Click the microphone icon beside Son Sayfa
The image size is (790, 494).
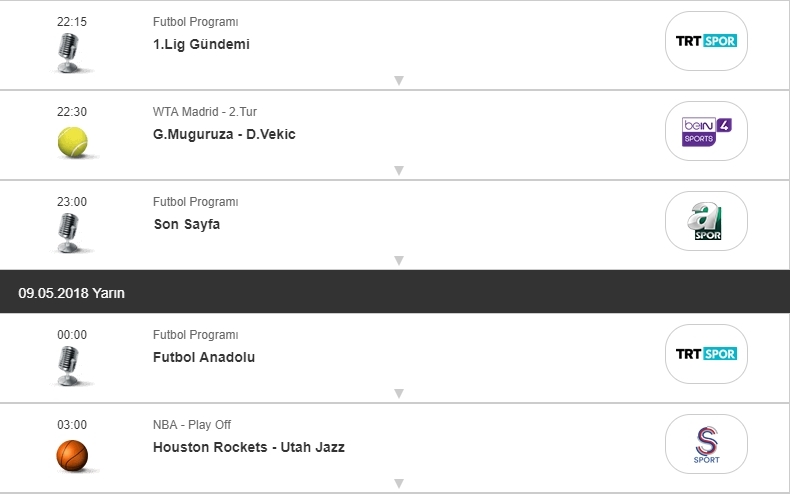point(70,232)
